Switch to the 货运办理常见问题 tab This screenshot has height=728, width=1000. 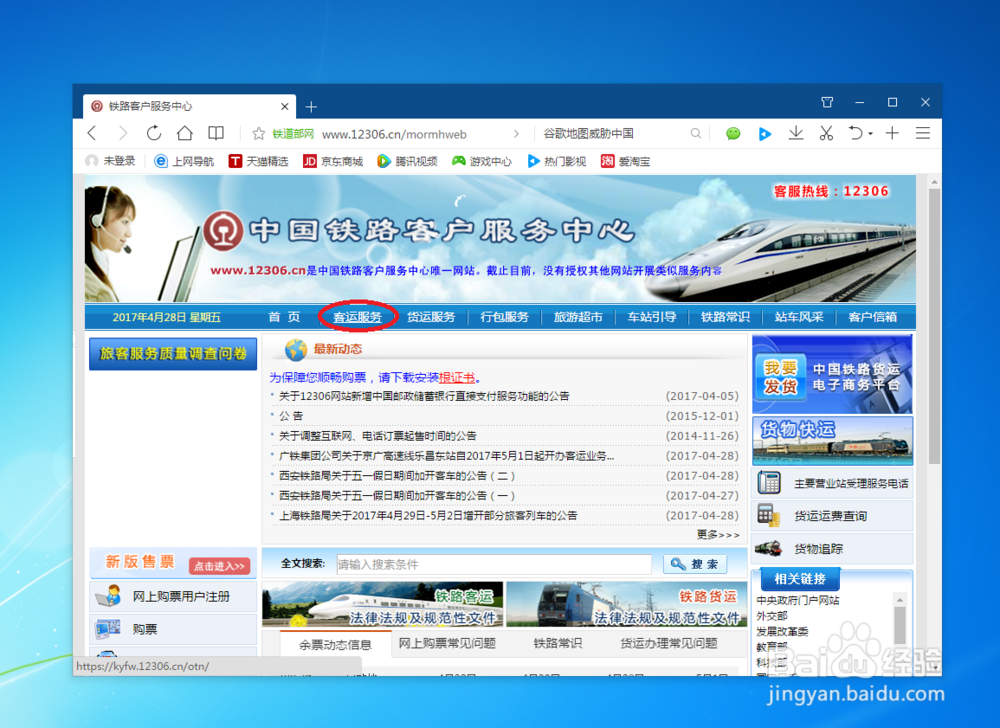click(x=669, y=643)
